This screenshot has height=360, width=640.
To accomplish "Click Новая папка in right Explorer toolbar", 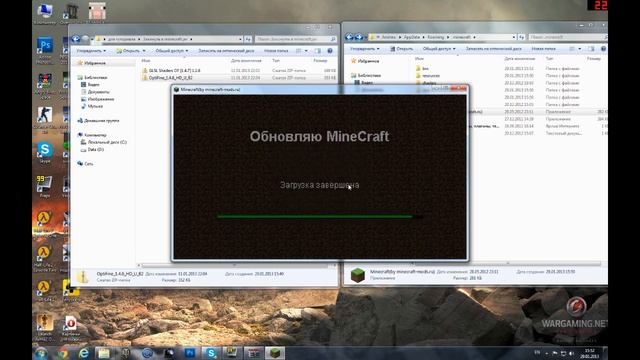I will [x=543, y=49].
